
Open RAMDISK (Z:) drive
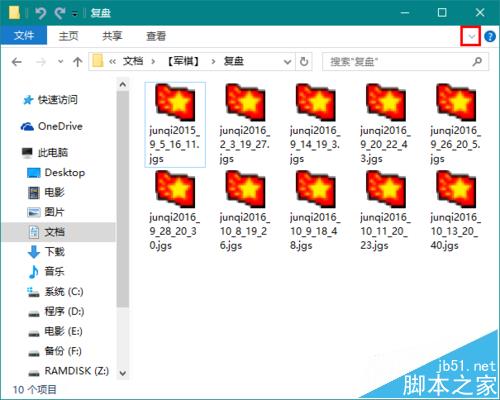77,371
